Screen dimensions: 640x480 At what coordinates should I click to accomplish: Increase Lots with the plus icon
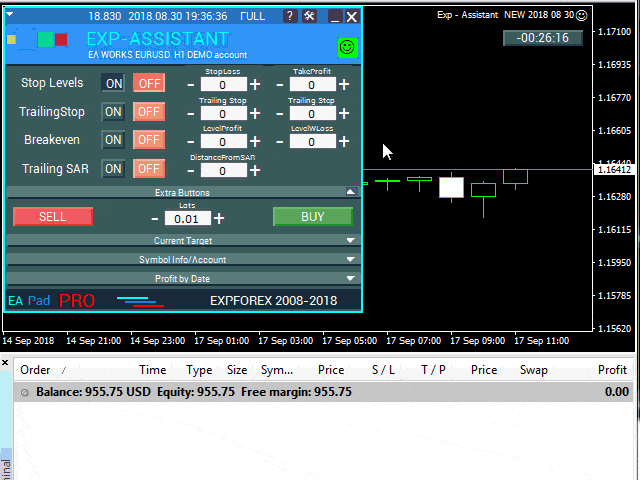(x=219, y=218)
